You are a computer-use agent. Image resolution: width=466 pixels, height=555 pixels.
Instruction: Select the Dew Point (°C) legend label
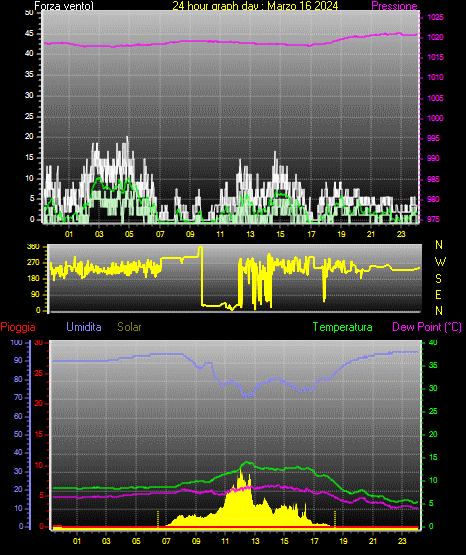point(427,327)
